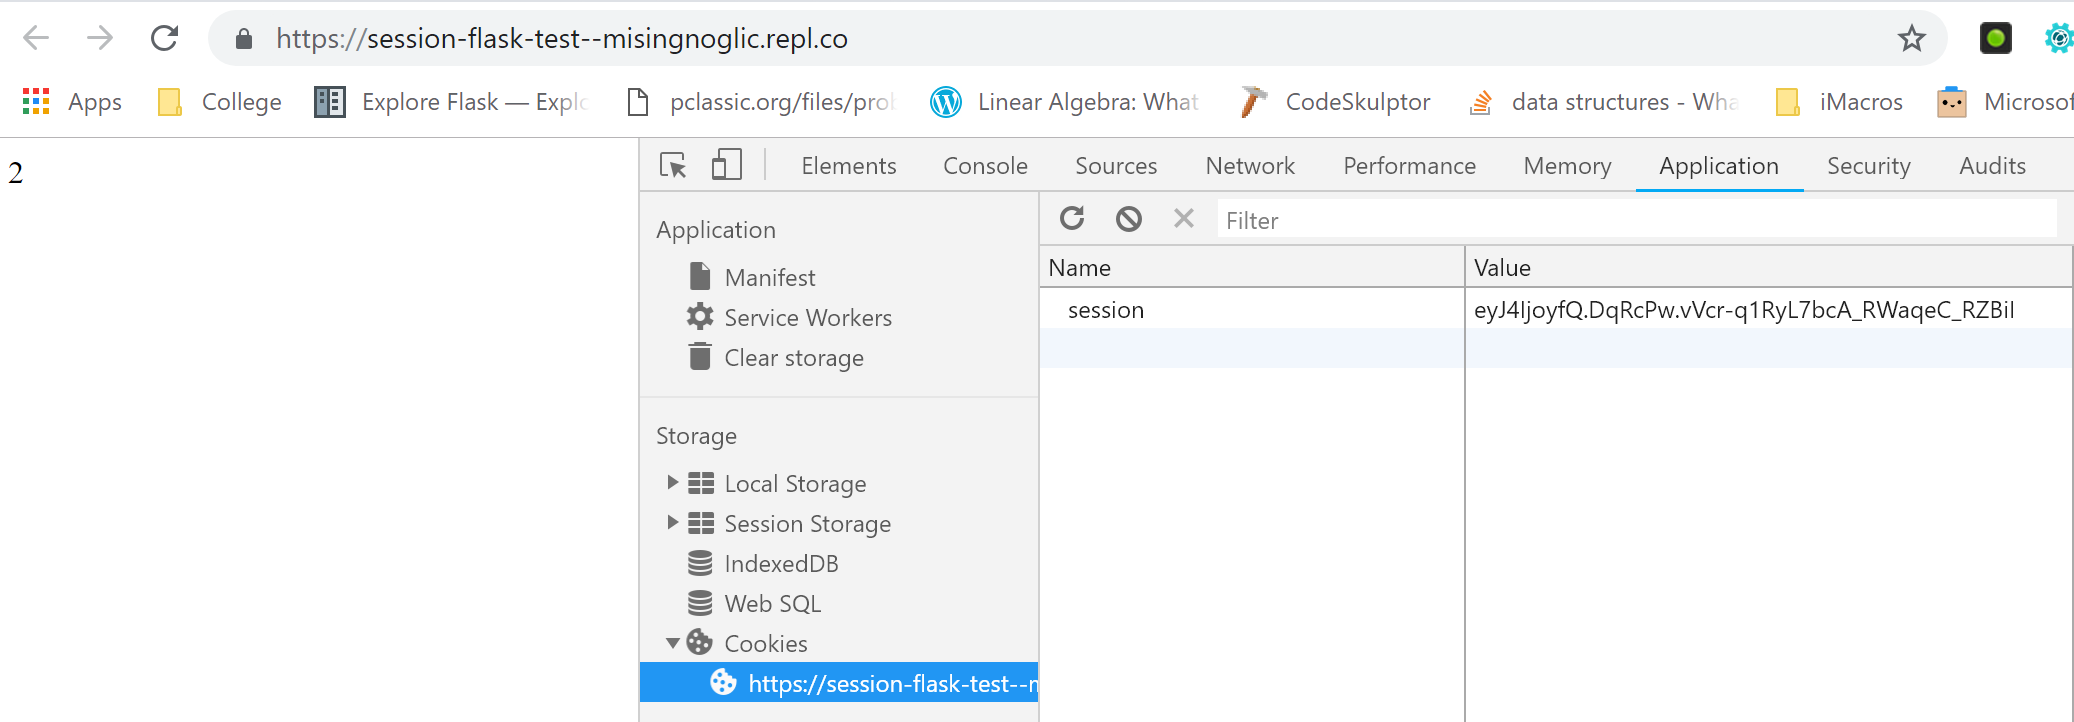2074x722 pixels.
Task: Open the Apps grid shortcut
Action: tap(72, 102)
